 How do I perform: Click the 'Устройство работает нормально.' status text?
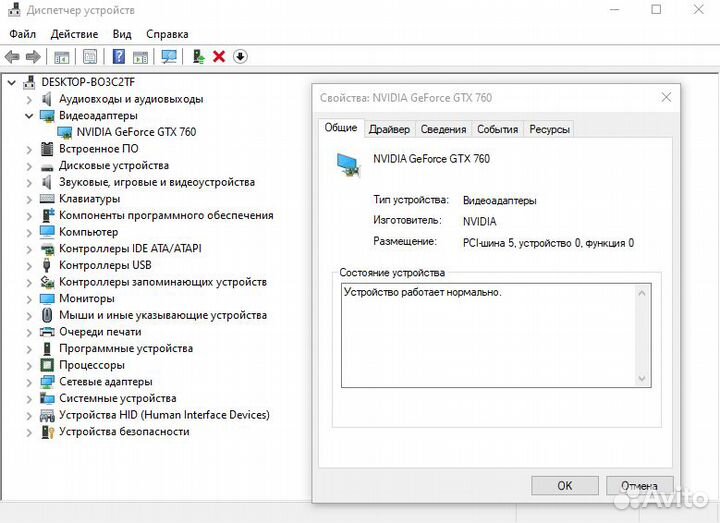(422, 292)
